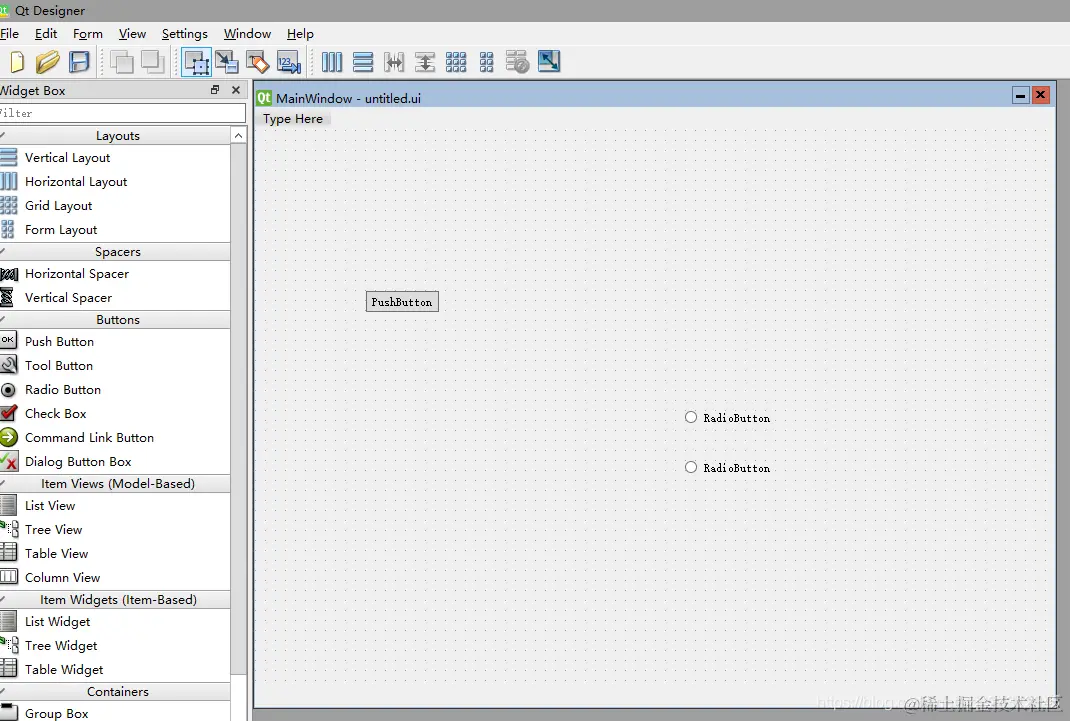The image size is (1070, 721).
Task: Close the Widget Box panel
Action: 235,90
